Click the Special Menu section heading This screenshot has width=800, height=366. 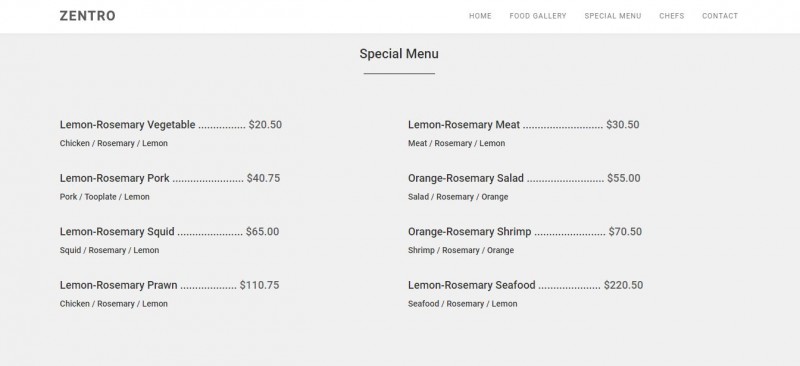pyautogui.click(x=399, y=54)
